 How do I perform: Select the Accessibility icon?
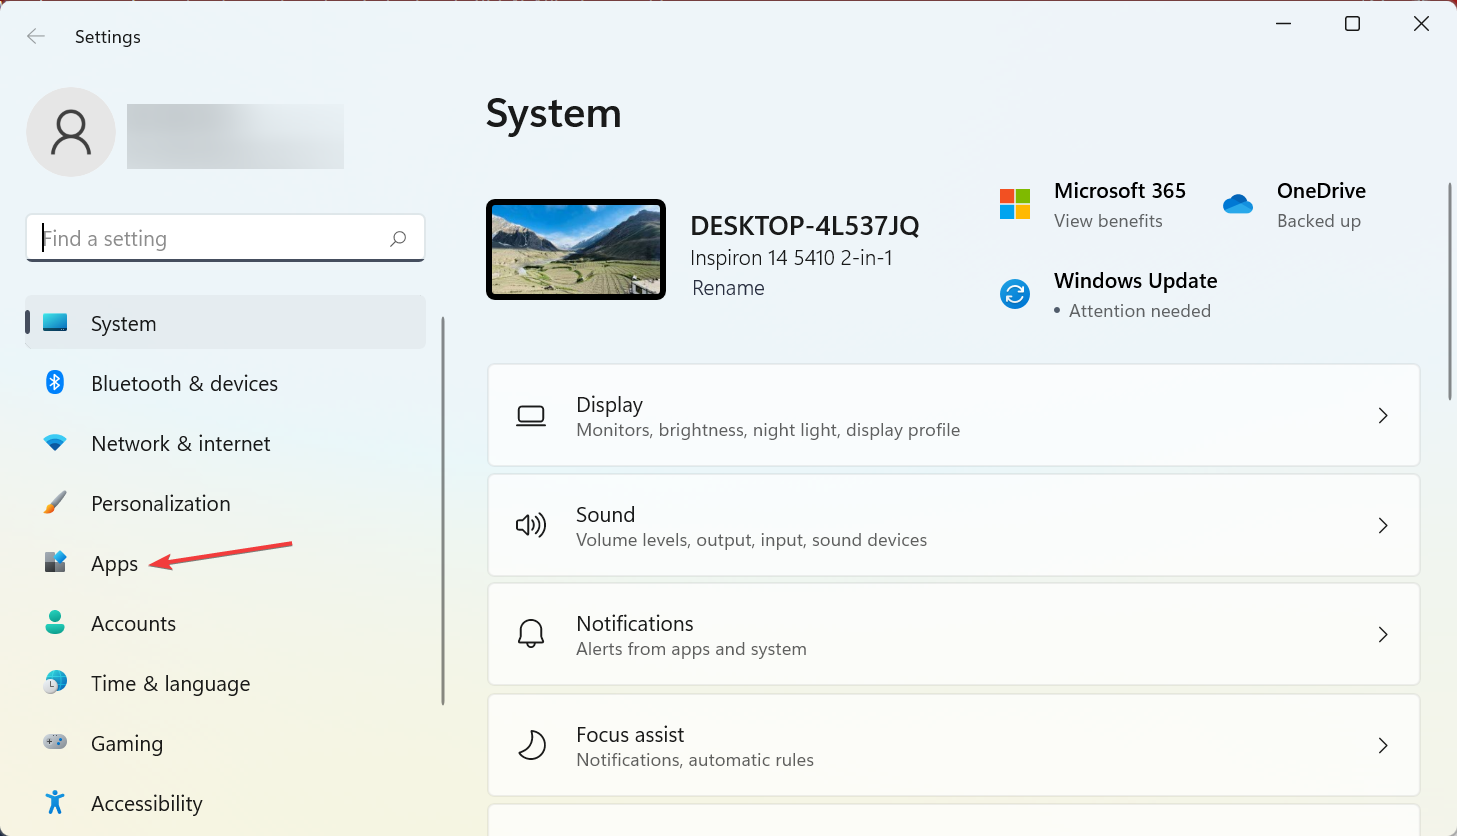coord(54,803)
